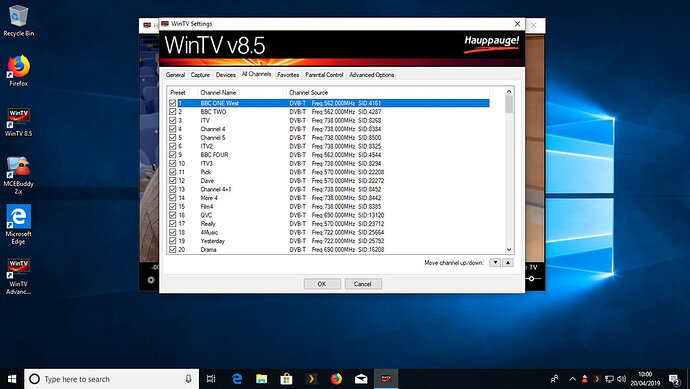Viewport: 690px width, 389px height.
Task: Open Microsoft Store from the taskbar
Action: point(286,379)
